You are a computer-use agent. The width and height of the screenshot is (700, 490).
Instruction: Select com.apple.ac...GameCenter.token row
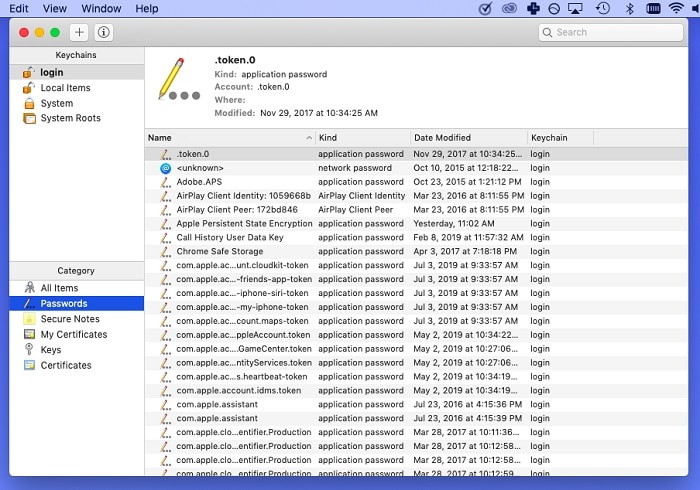416,349
